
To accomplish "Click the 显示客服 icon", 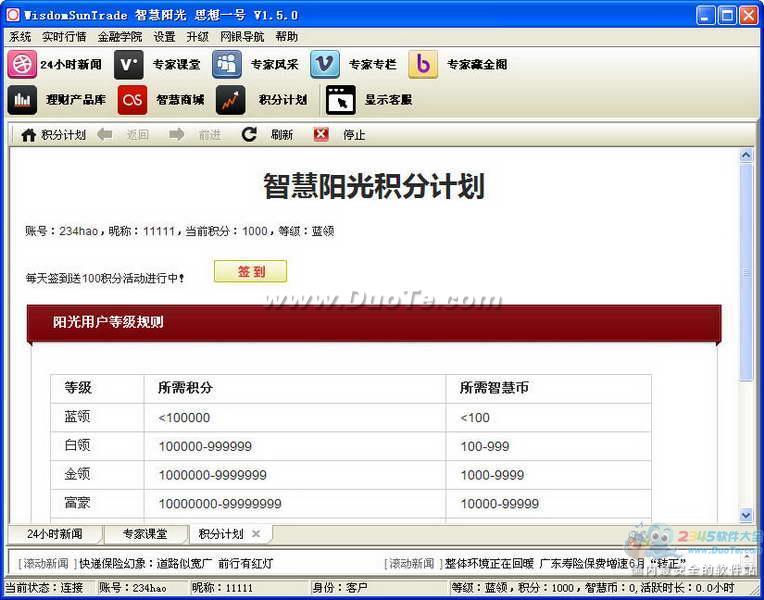I will point(340,100).
